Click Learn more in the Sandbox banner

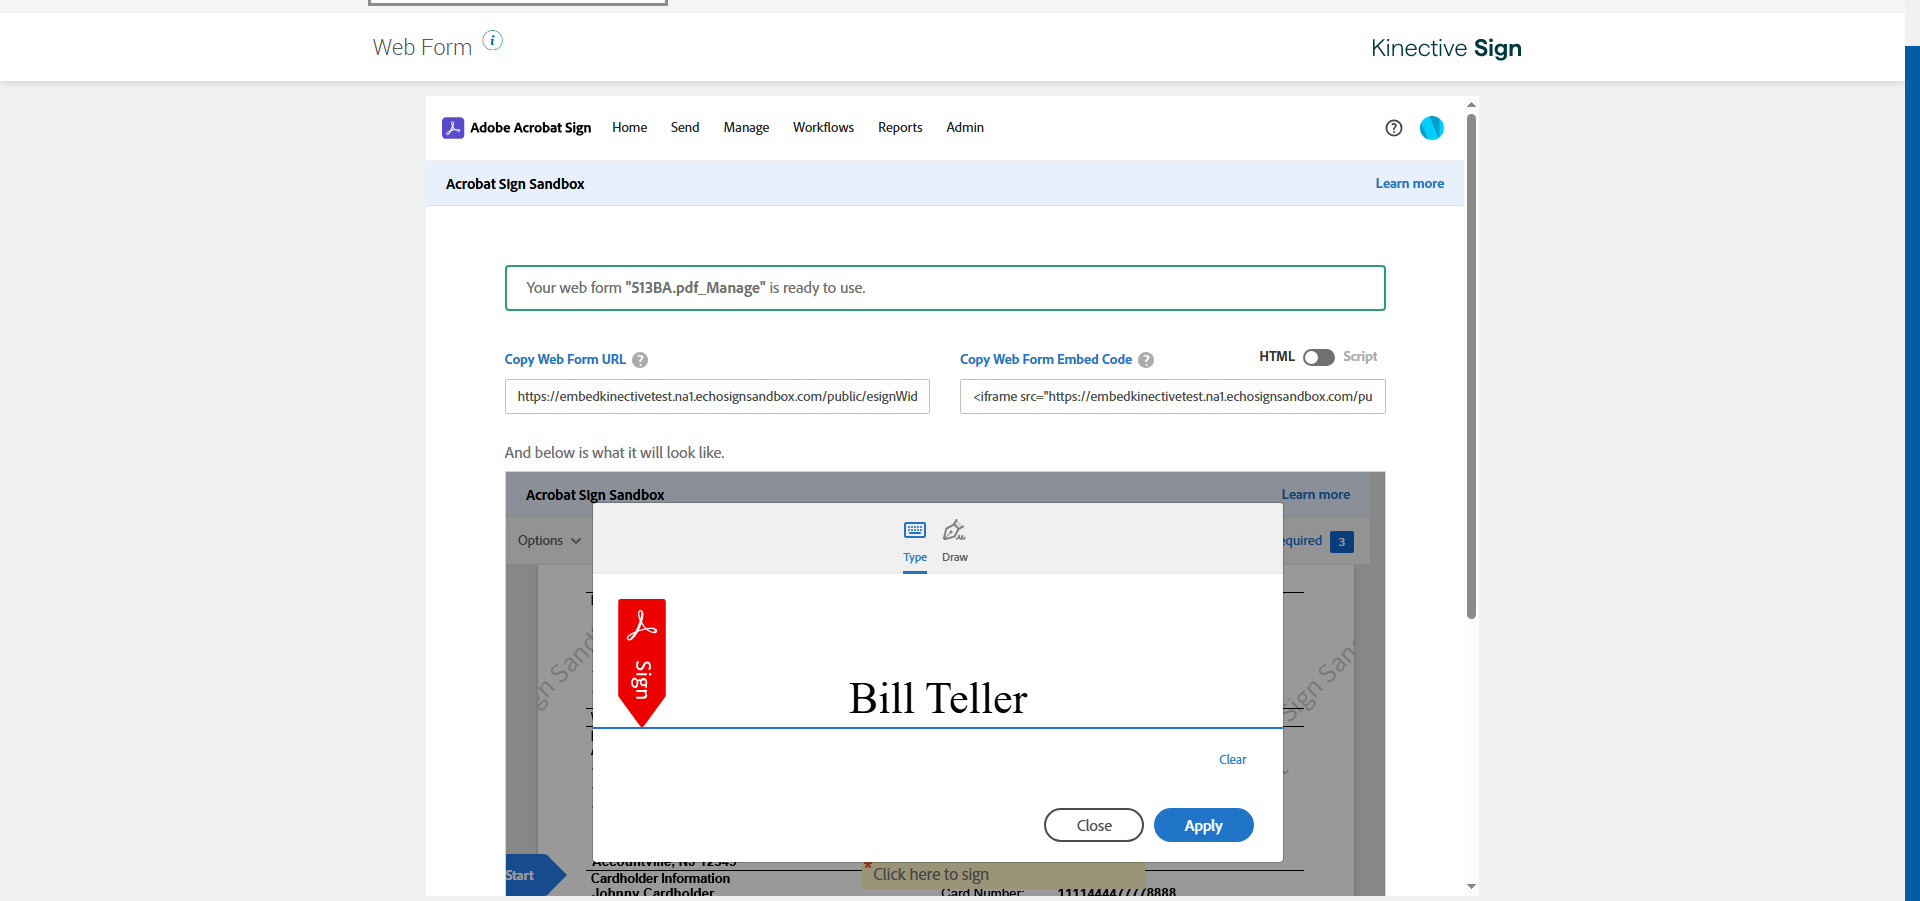click(1410, 184)
